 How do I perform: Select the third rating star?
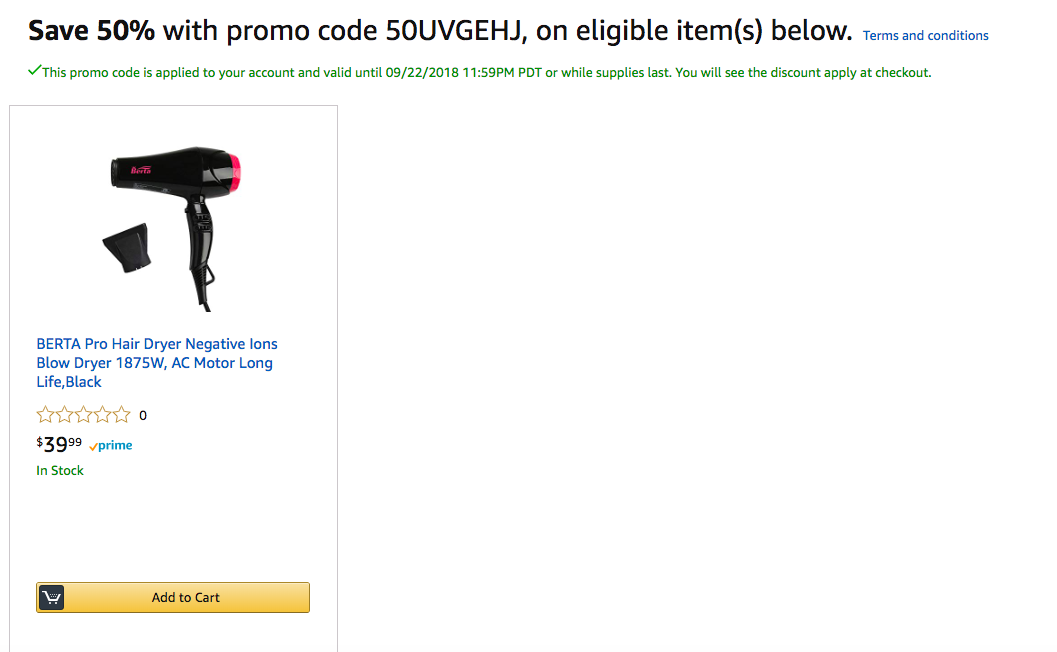83,415
